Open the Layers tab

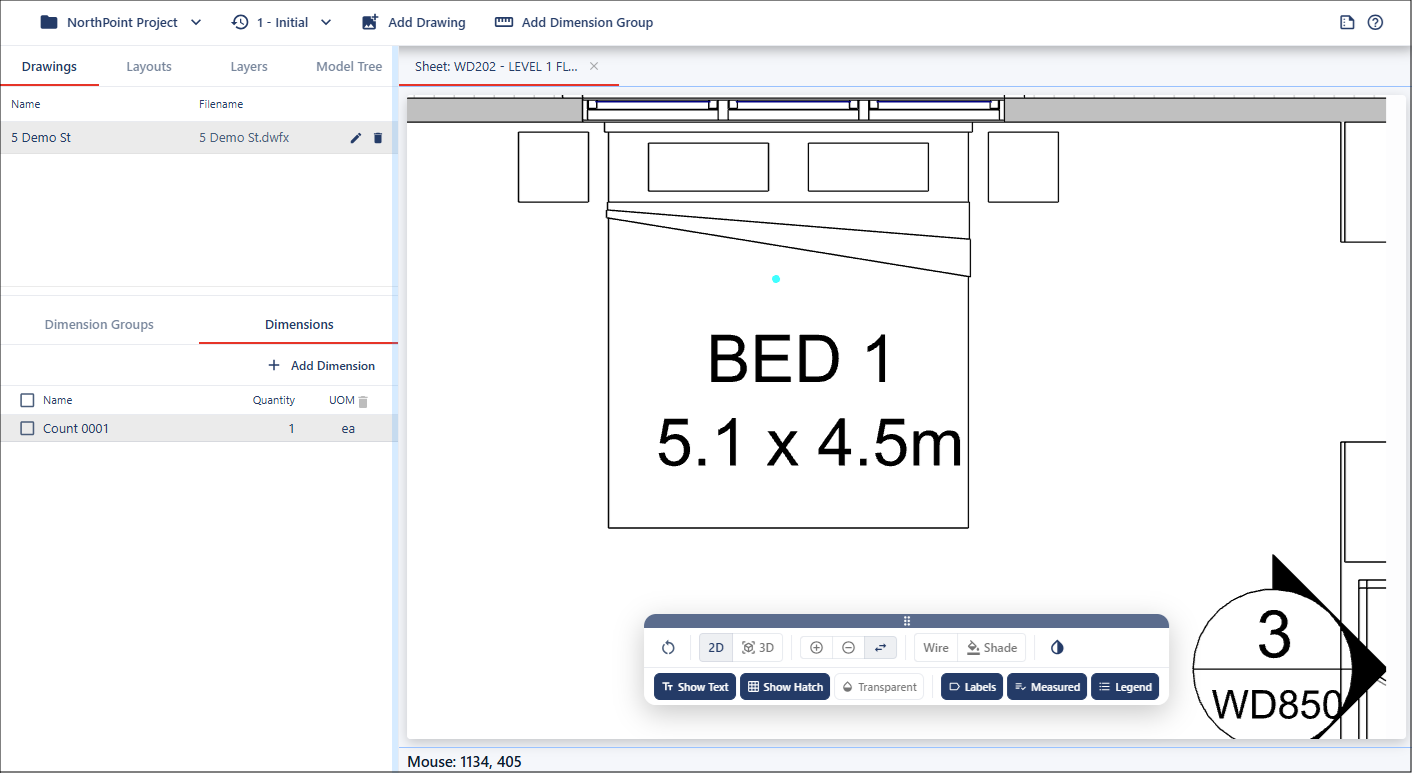[x=249, y=67]
